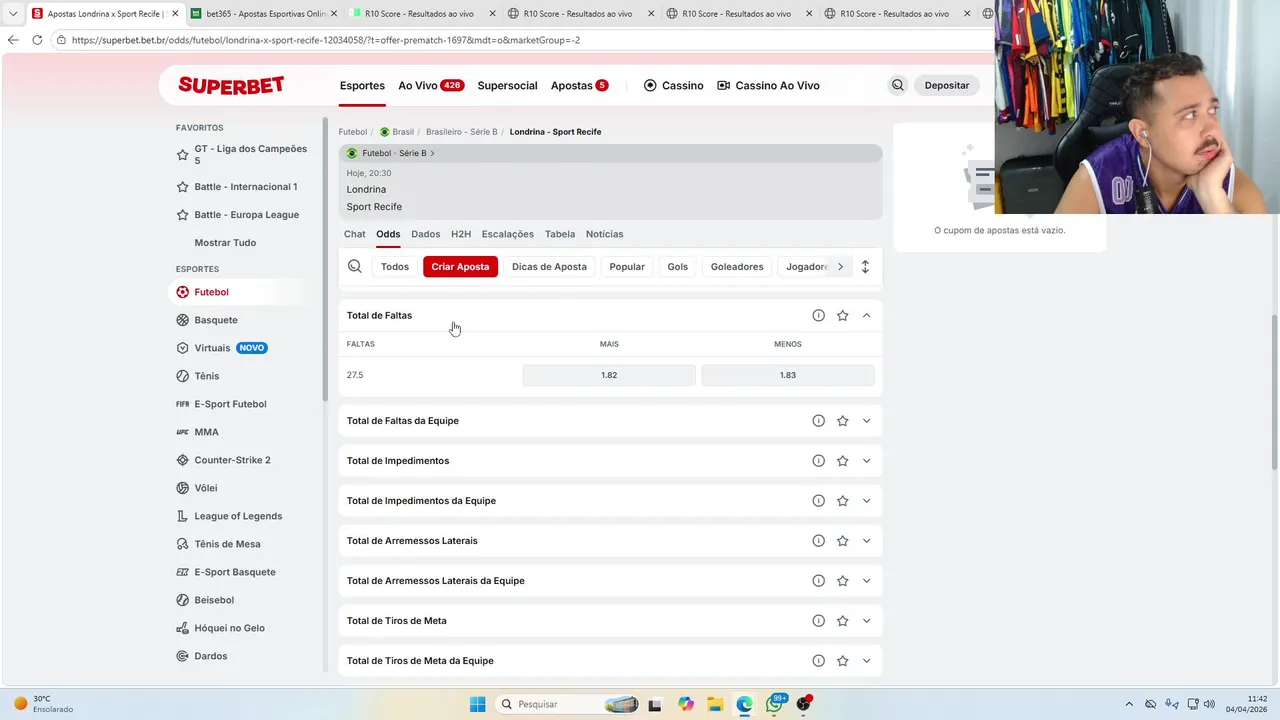The height and width of the screenshot is (720, 1280).
Task: Click the Criar Aposta filter button
Action: click(460, 267)
